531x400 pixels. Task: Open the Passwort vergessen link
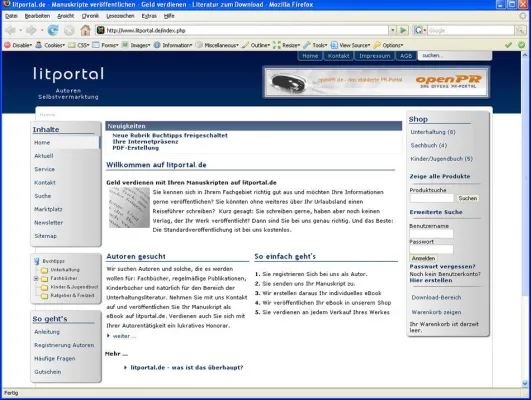pyautogui.click(x=442, y=267)
